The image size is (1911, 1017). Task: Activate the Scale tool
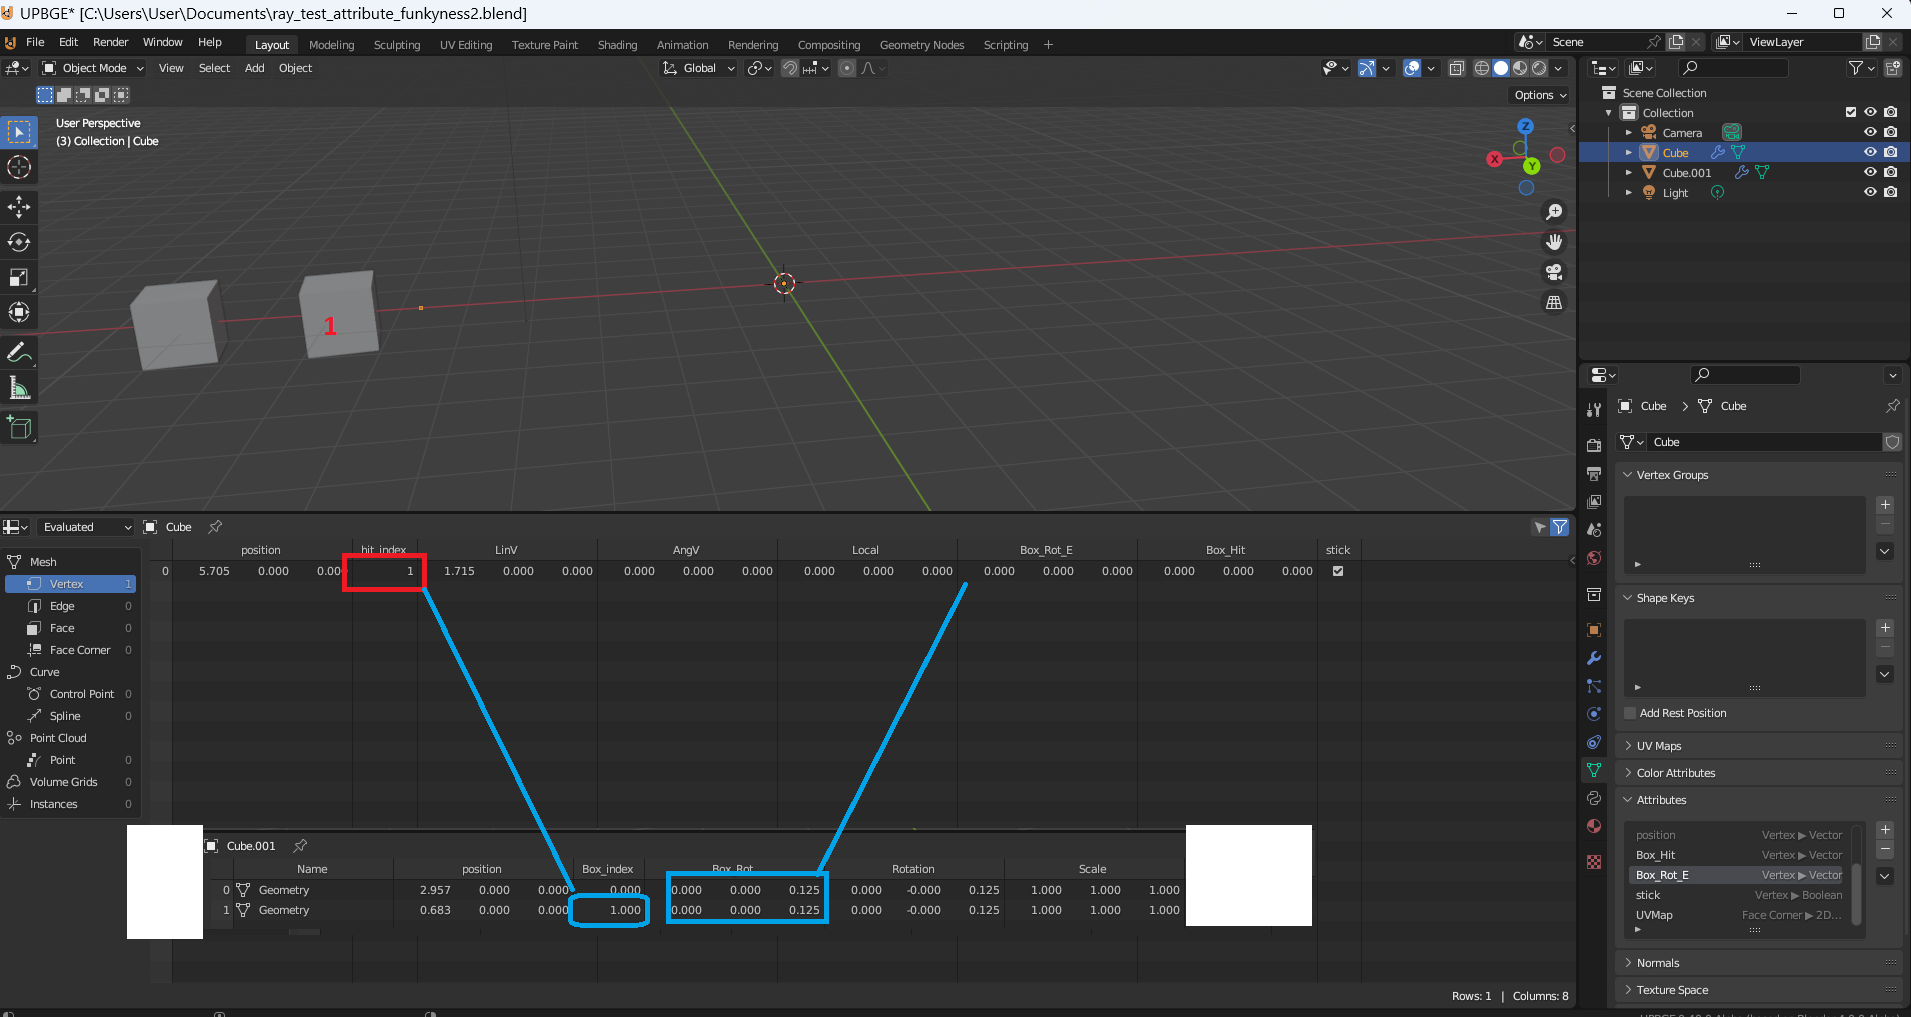click(19, 277)
